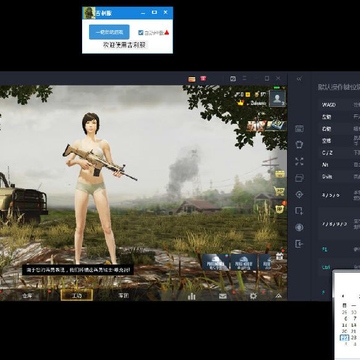
Task: Select the 空格 key mapping row
Action: 339,141
